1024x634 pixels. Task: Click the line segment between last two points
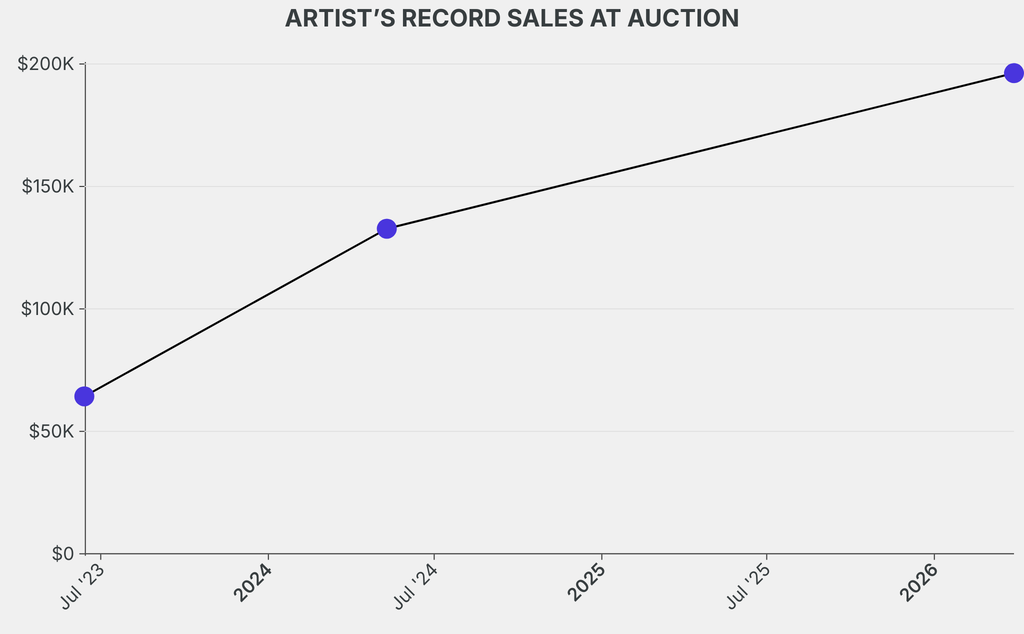(x=700, y=151)
